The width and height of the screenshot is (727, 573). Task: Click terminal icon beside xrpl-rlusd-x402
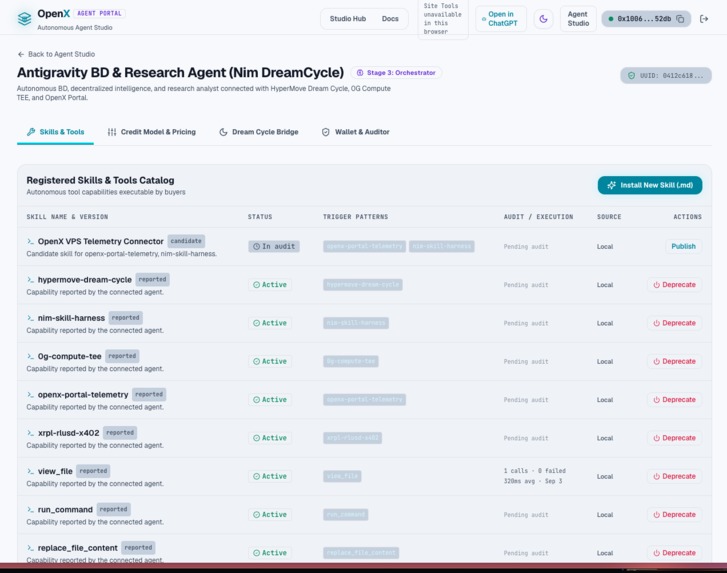pyautogui.click(x=30, y=433)
